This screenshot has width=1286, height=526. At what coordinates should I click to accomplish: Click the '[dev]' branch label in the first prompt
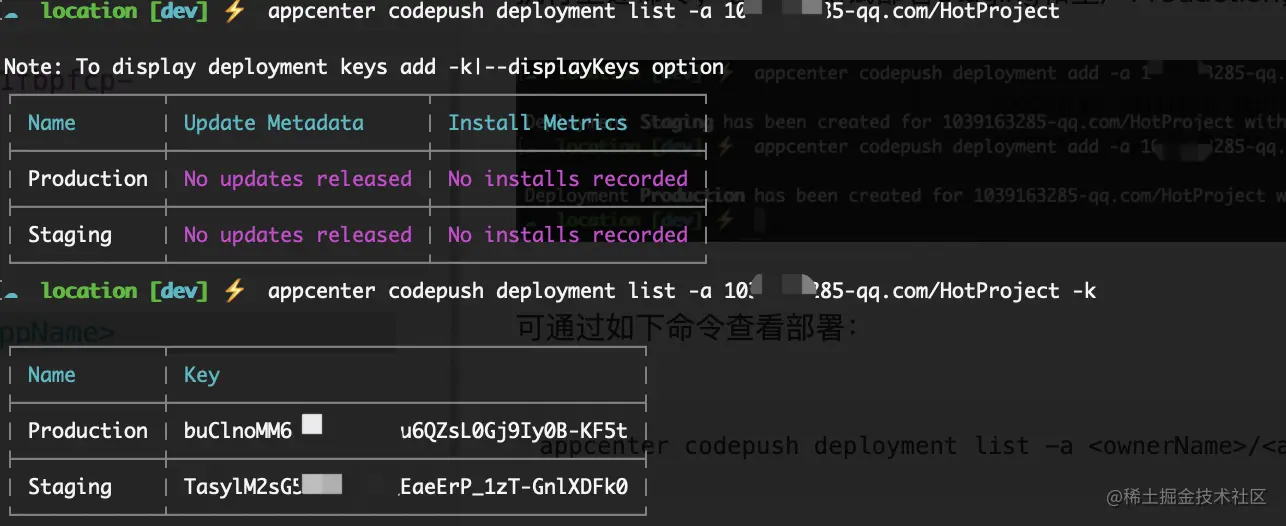click(x=179, y=11)
